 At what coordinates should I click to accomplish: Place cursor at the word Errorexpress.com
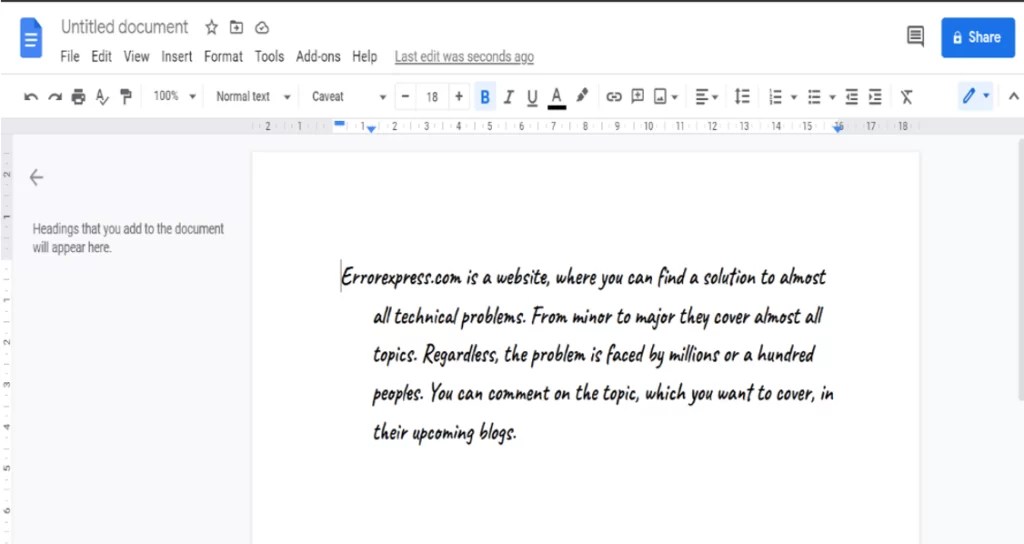point(401,278)
